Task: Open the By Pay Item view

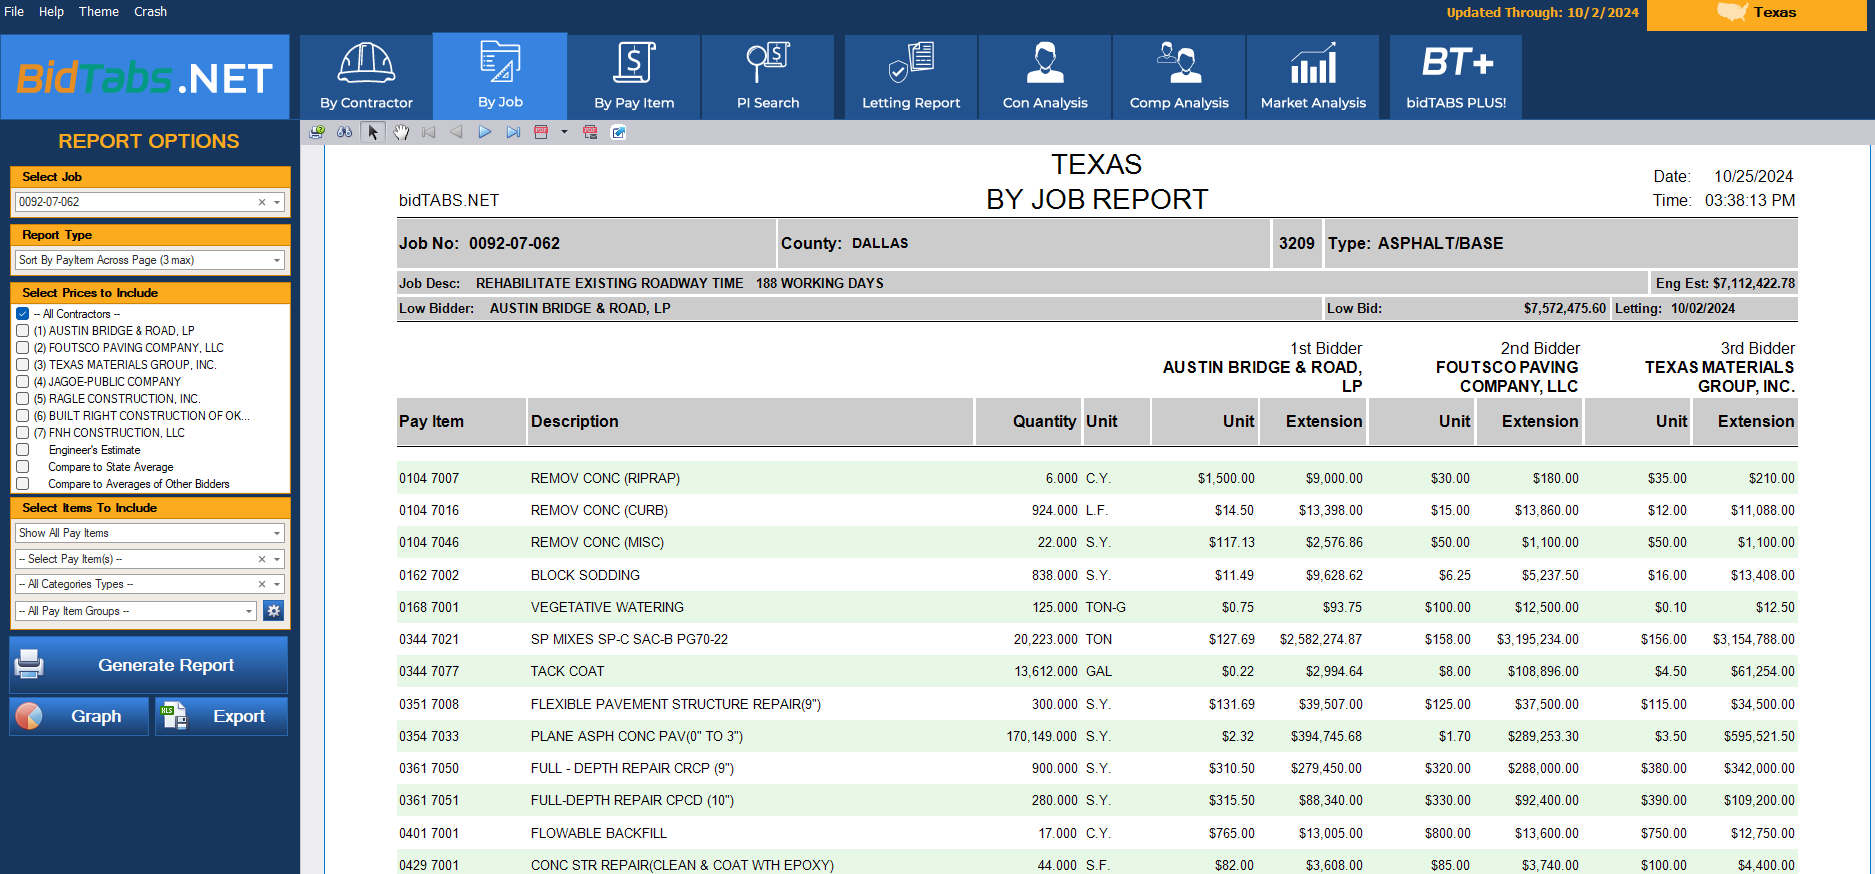Action: [634, 77]
